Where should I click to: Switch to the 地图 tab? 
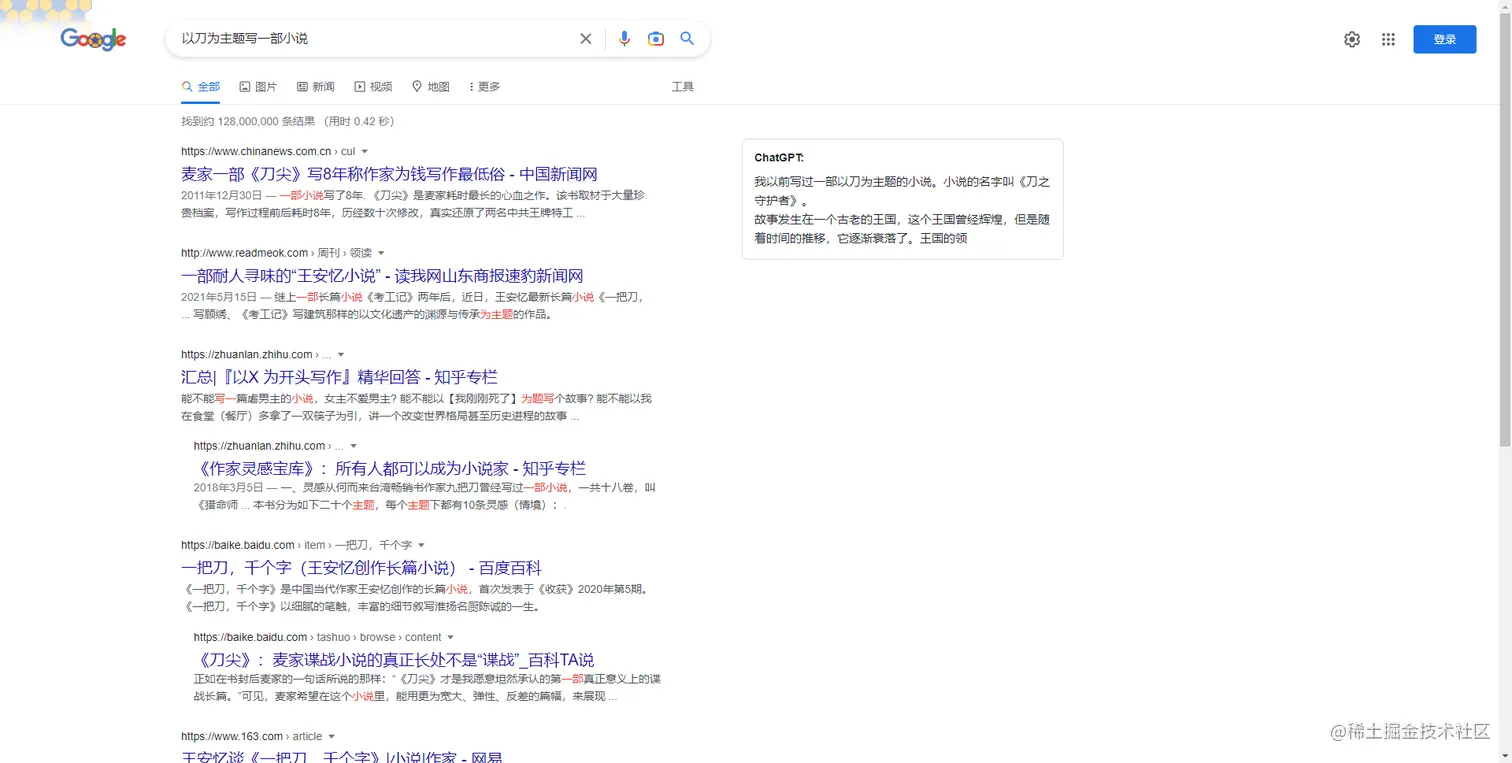pyautogui.click(x=431, y=87)
